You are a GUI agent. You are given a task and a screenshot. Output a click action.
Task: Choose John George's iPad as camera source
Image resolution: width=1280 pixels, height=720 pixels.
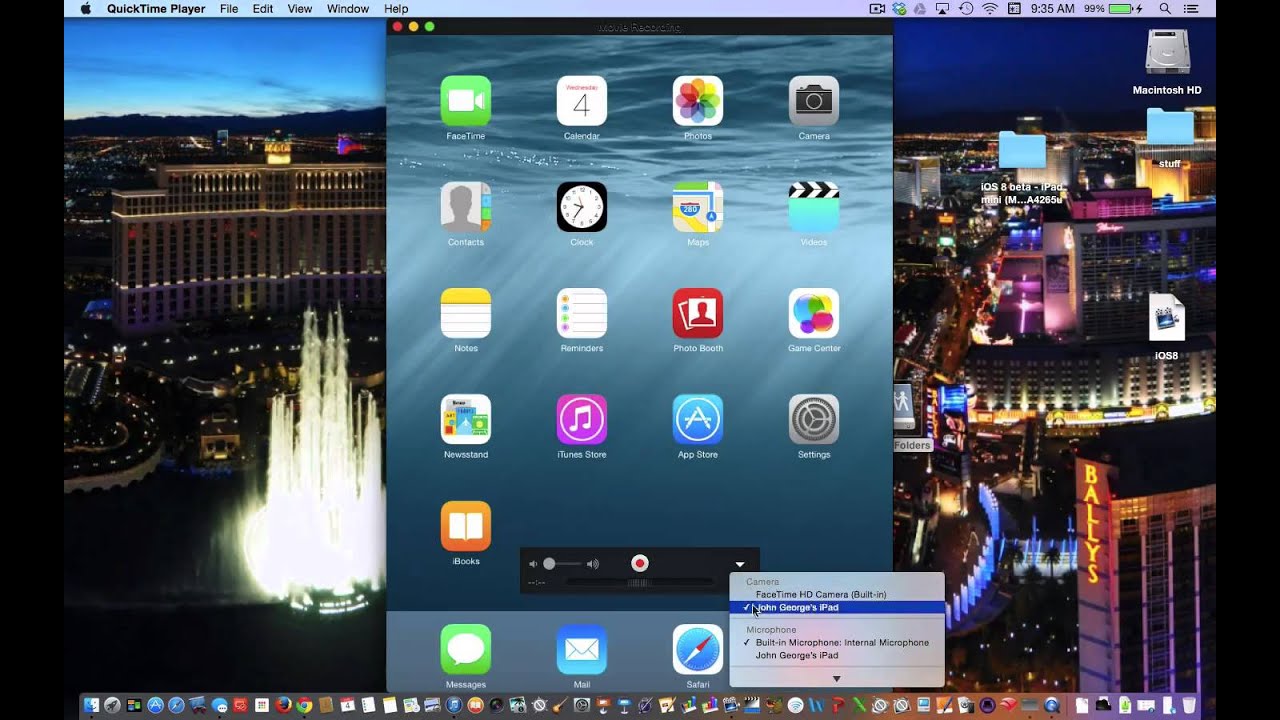pyautogui.click(x=837, y=607)
